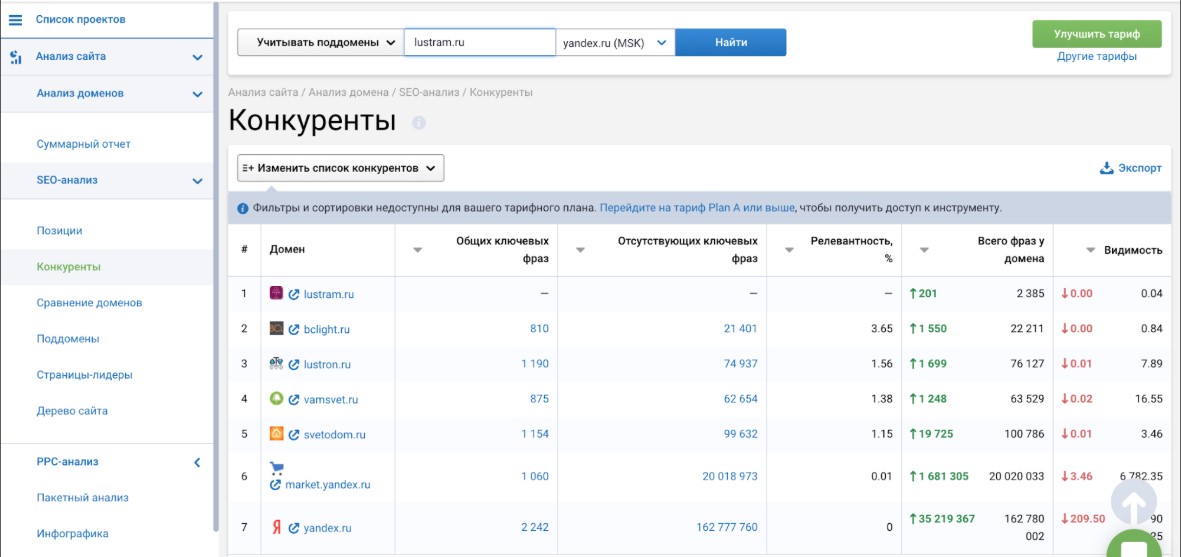Click svetodom.ru orange house favicon
Viewport: 1181px width, 557px height.
coord(276,434)
